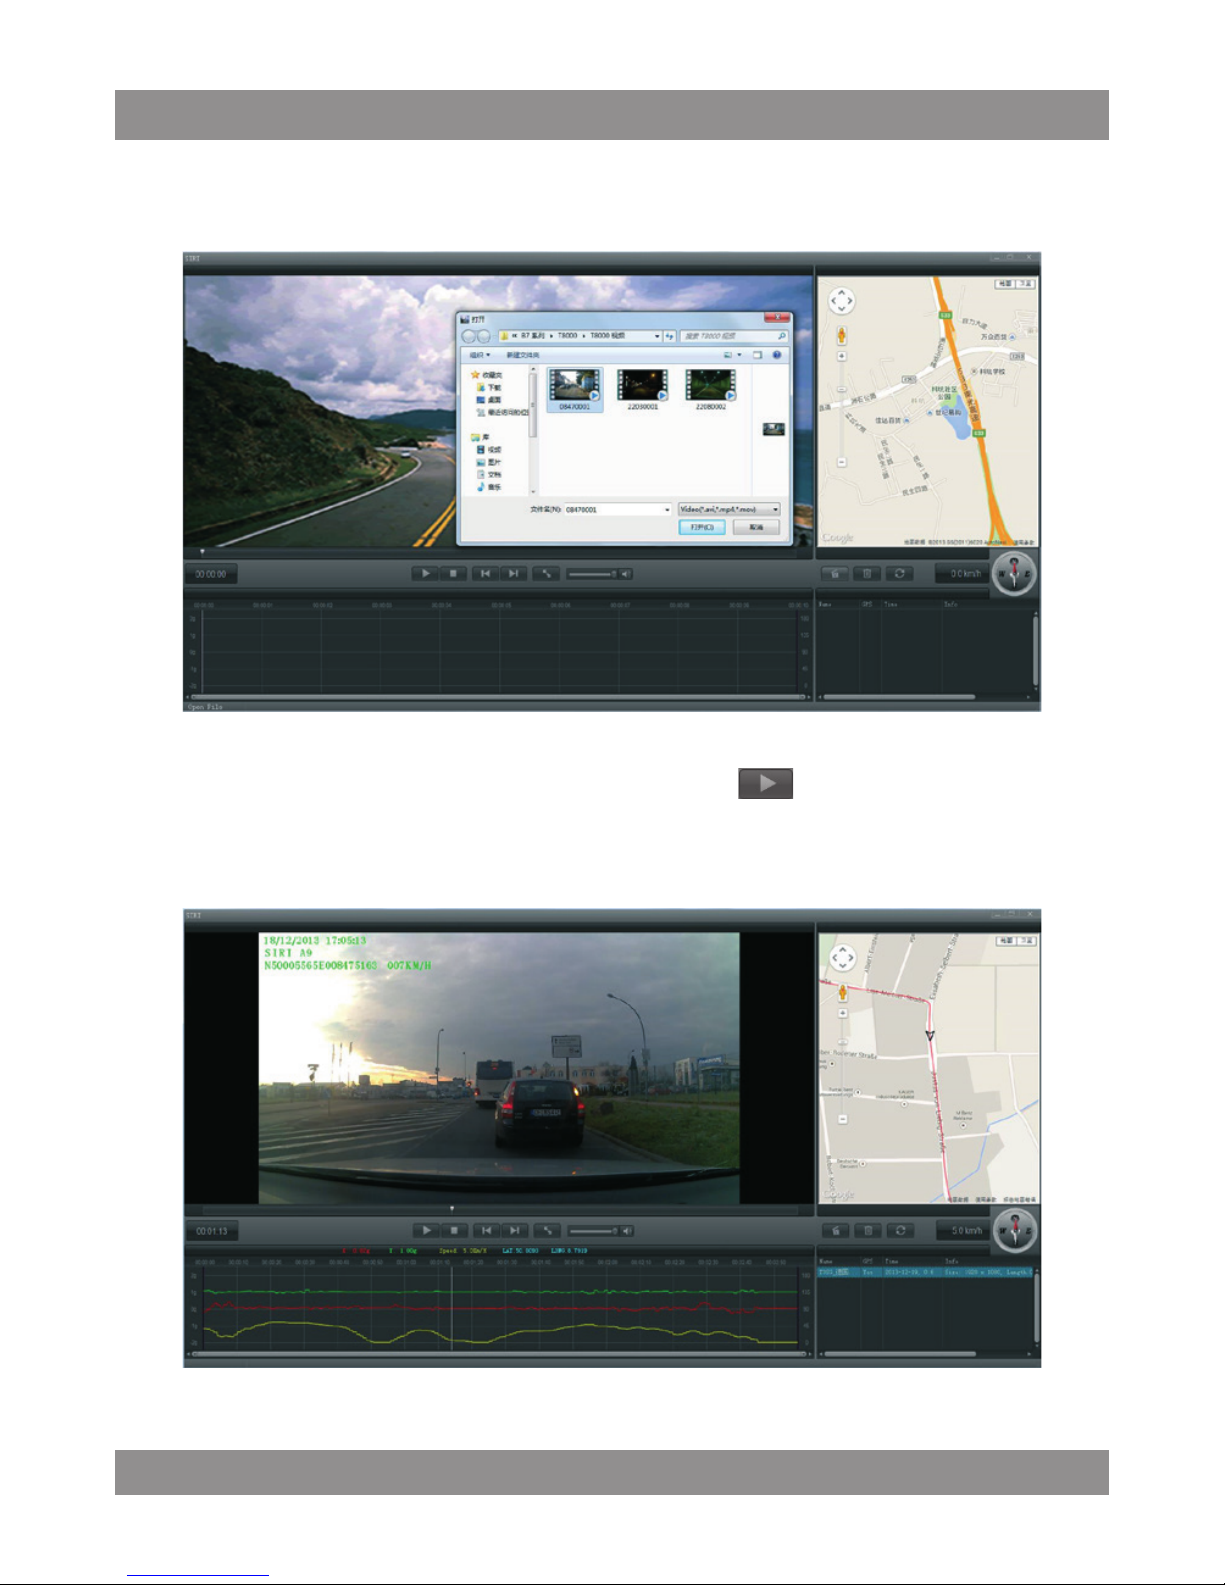
Task: Click the volume slider in the dashcam footage player
Action: pyautogui.click(x=592, y=1231)
